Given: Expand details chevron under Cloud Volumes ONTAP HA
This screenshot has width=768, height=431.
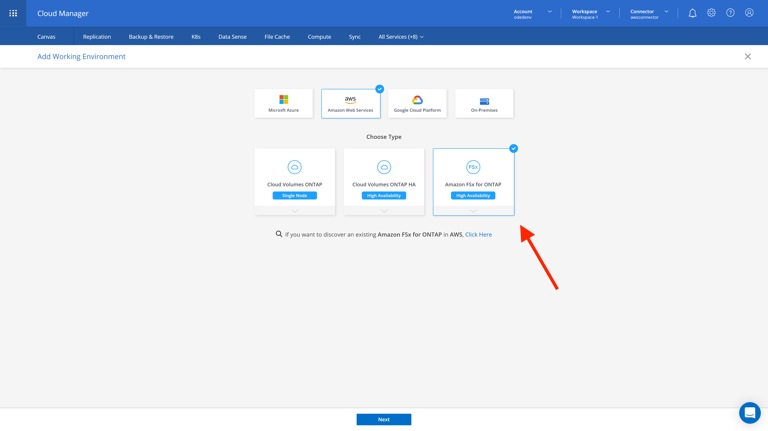Looking at the screenshot, I should pyautogui.click(x=384, y=211).
